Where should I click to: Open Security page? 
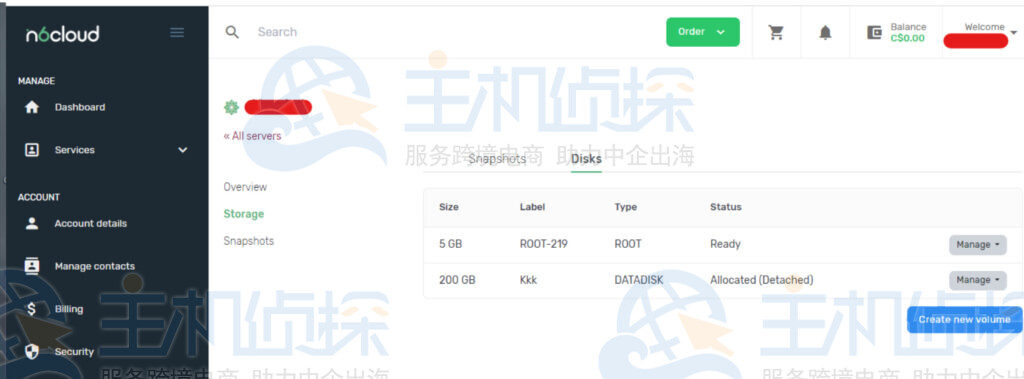click(74, 352)
